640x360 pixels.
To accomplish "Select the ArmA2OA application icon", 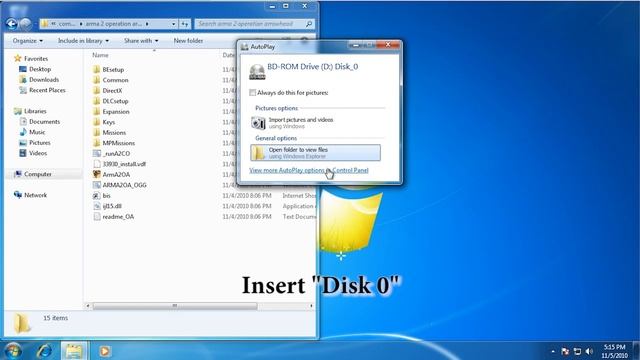I will point(97,174).
